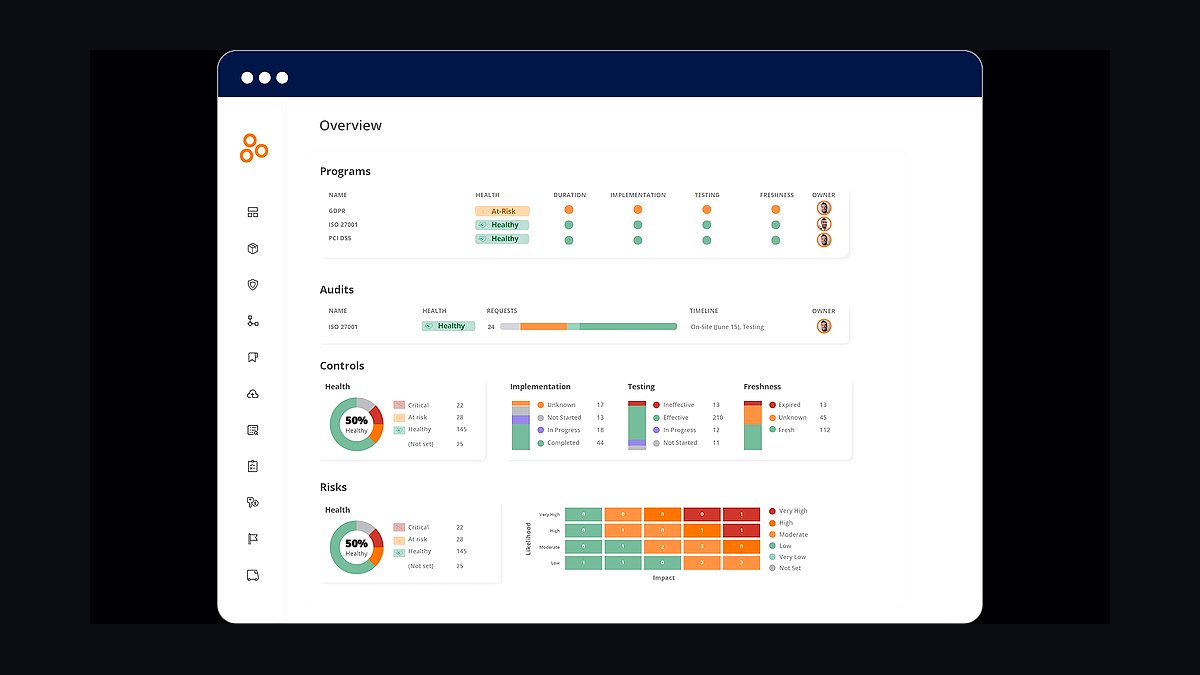Screen dimensions: 1200x675
Task: Click the Freshness stacked bar chart
Action: (753, 425)
